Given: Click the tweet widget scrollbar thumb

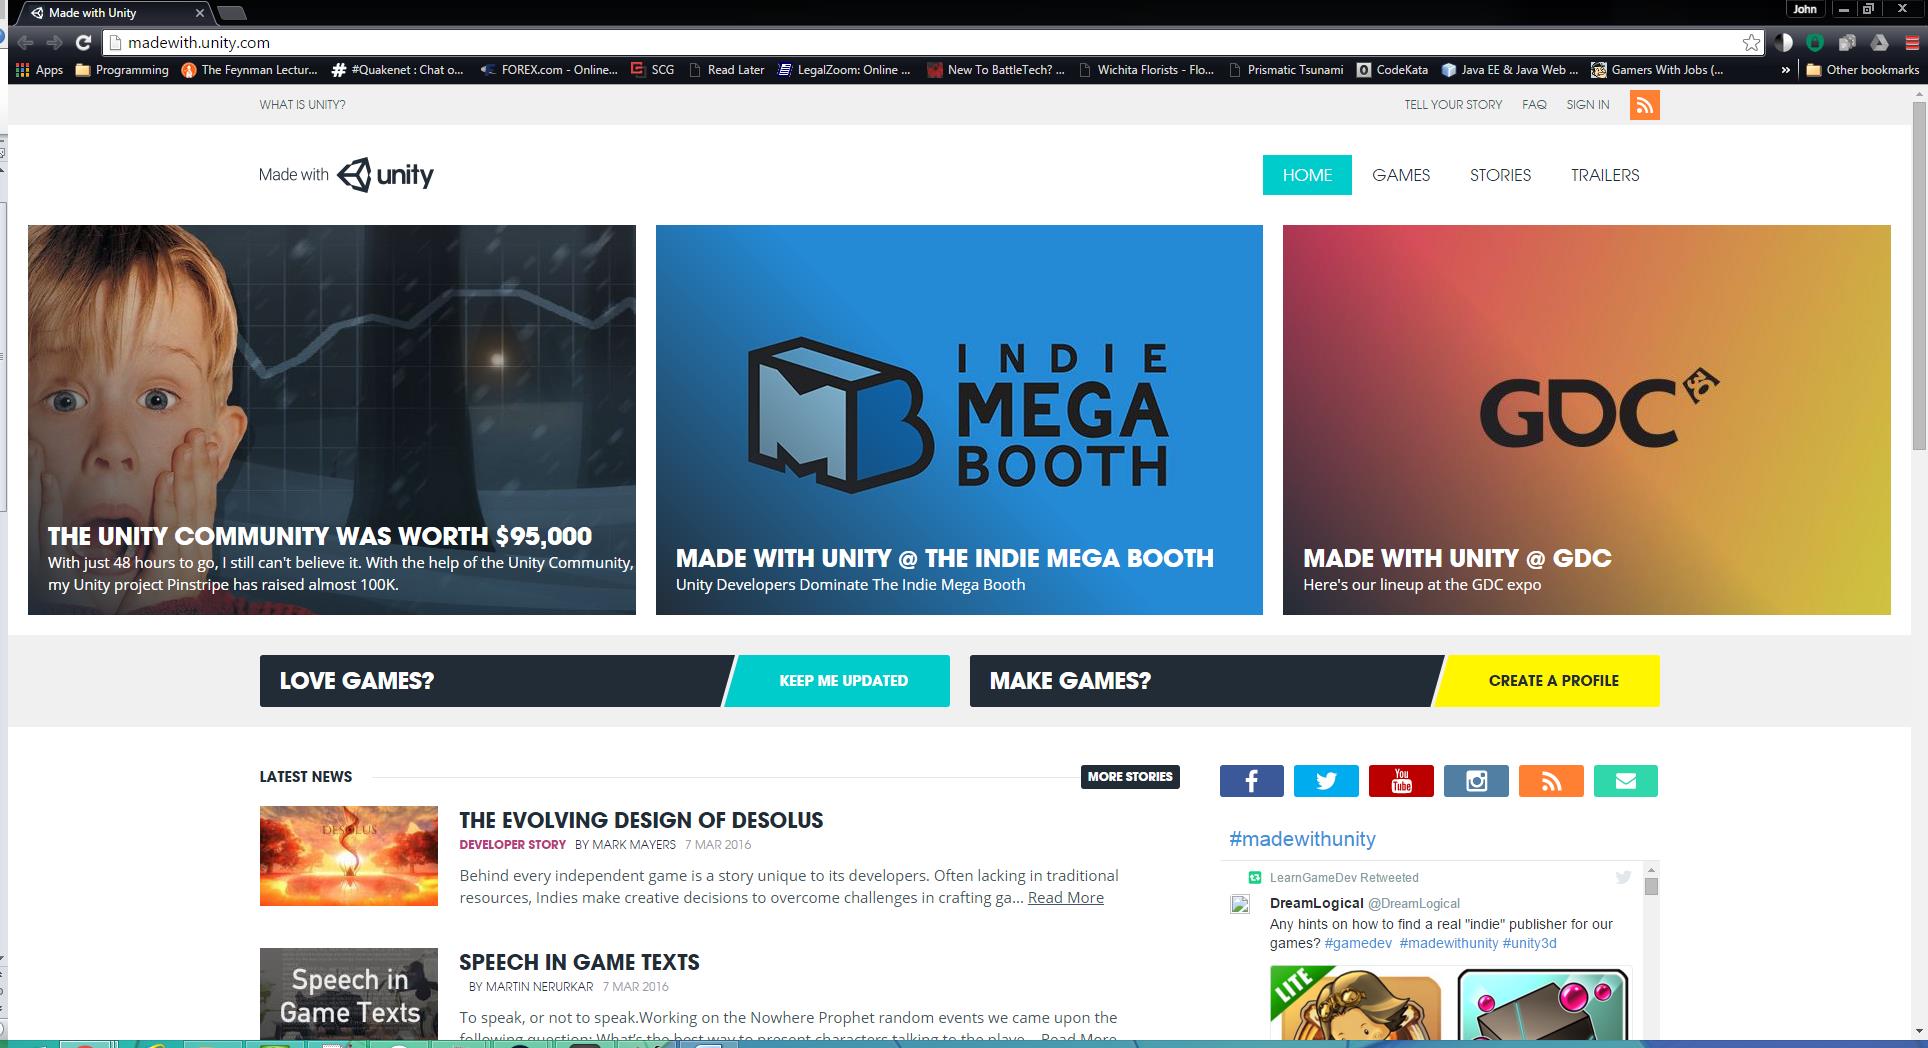Looking at the screenshot, I should [1651, 886].
